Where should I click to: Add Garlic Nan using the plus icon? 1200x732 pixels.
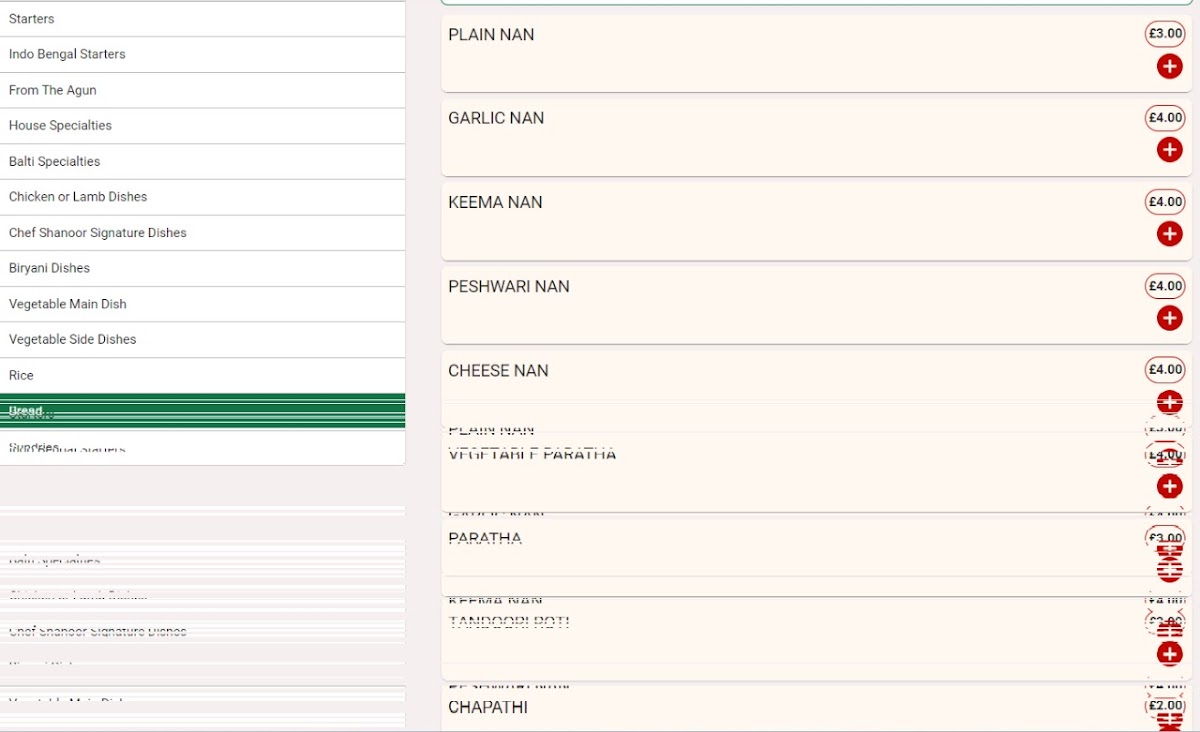[1169, 150]
